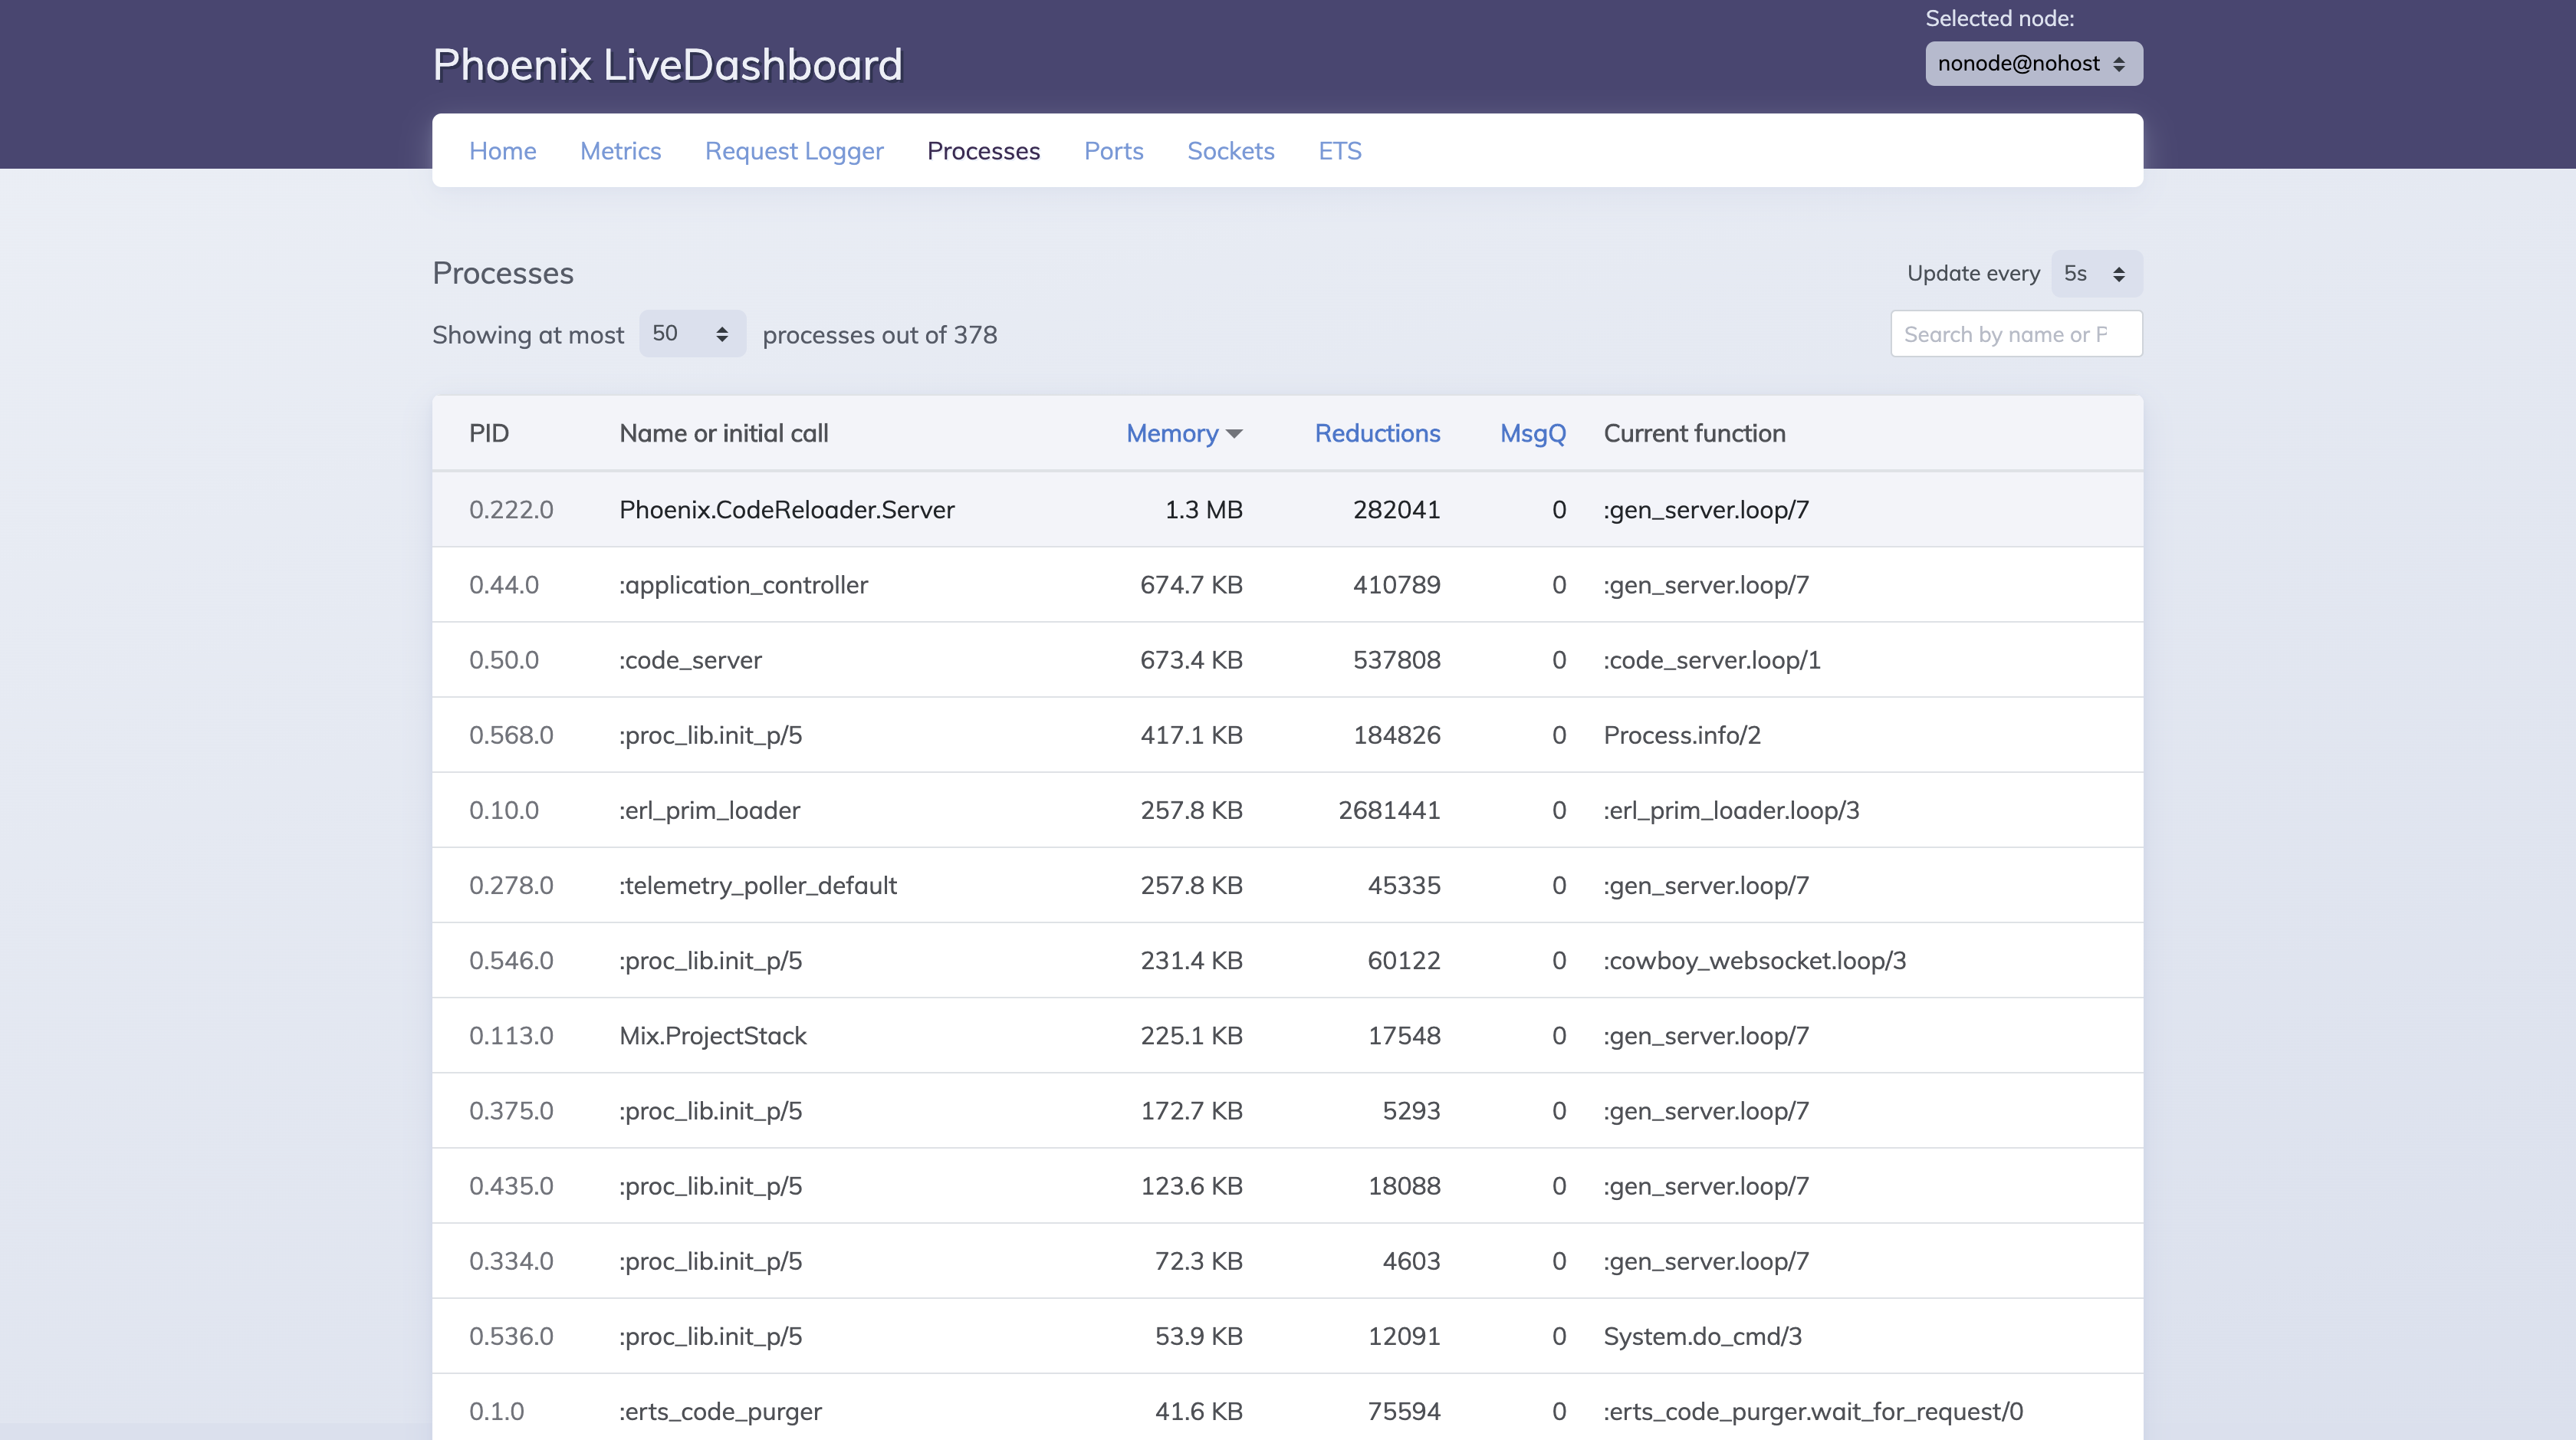Switch to the Processes tab
The height and width of the screenshot is (1440, 2576).
[984, 149]
